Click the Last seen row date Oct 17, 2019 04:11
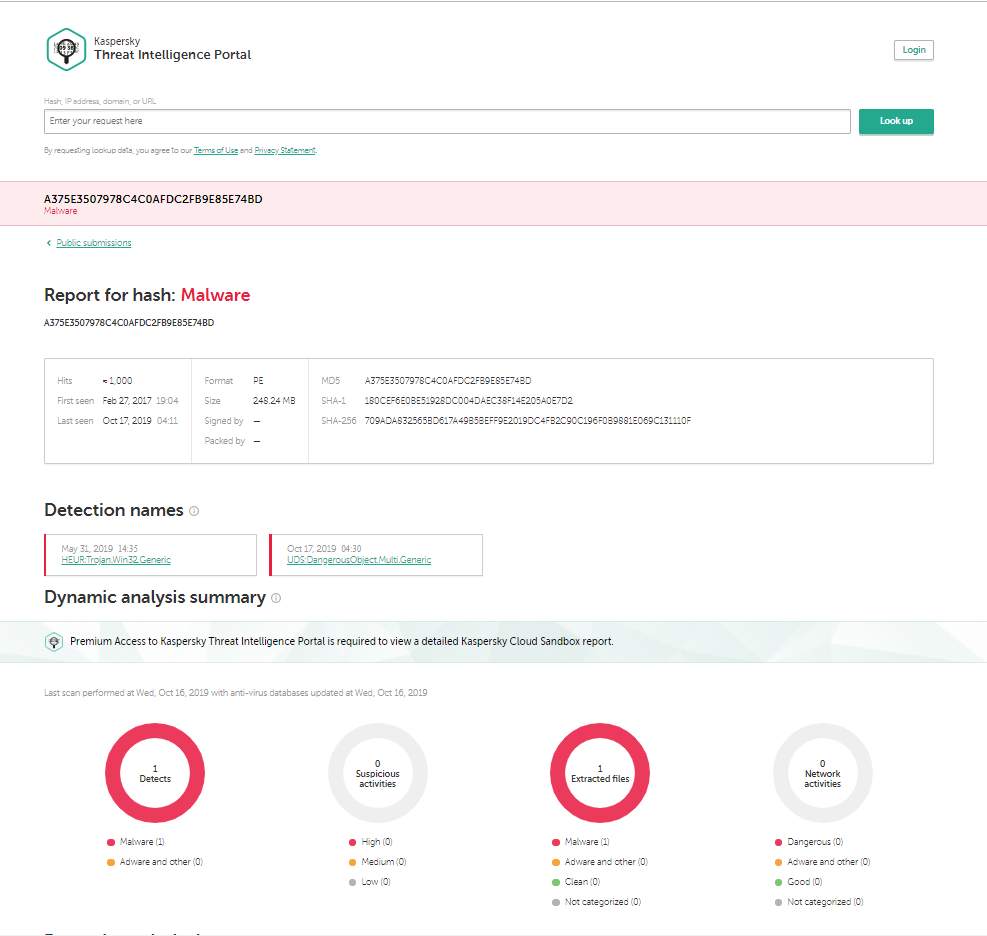The height and width of the screenshot is (936, 987). pos(140,421)
